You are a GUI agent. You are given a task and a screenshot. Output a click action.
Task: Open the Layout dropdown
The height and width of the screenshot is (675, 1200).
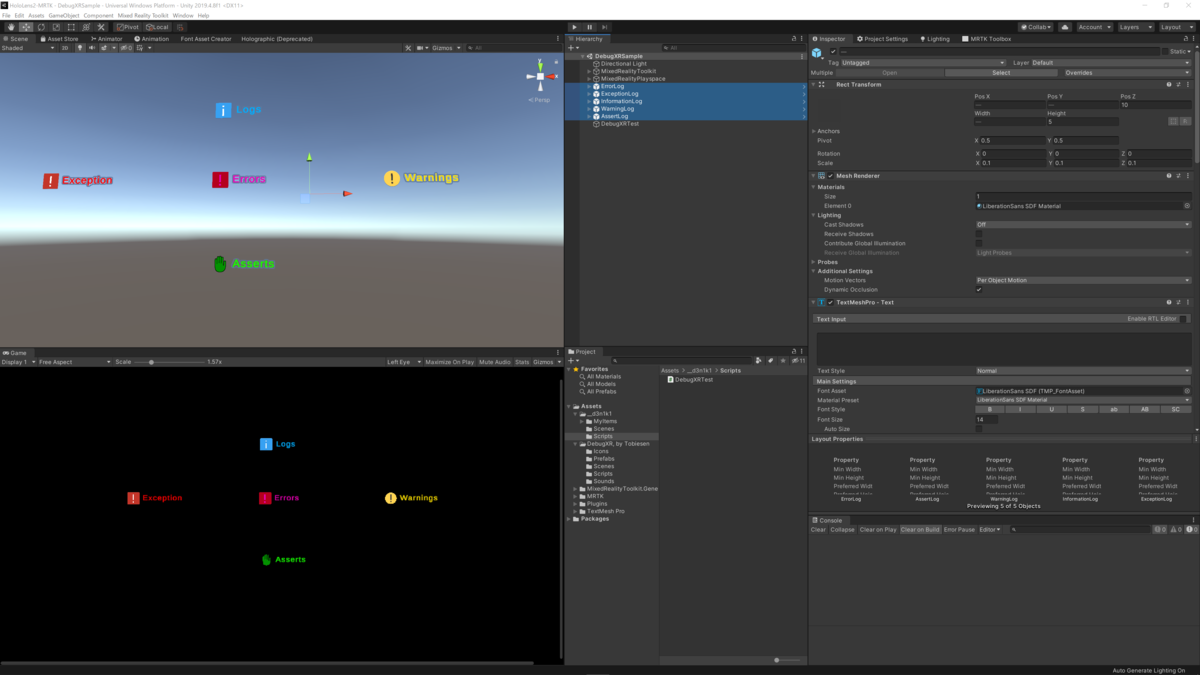(1177, 27)
